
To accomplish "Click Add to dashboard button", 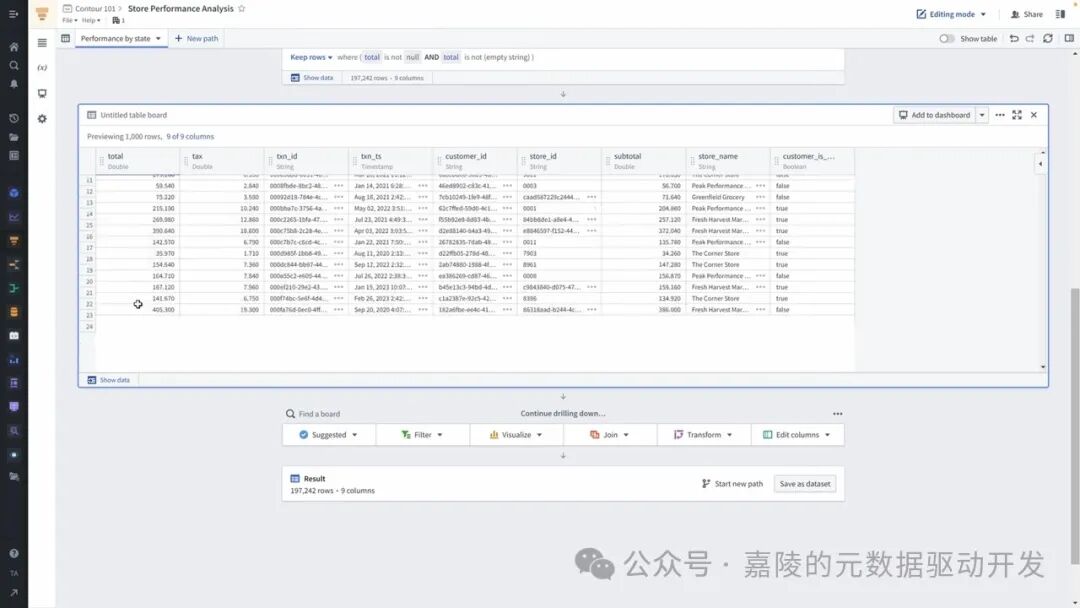I will 935,115.
